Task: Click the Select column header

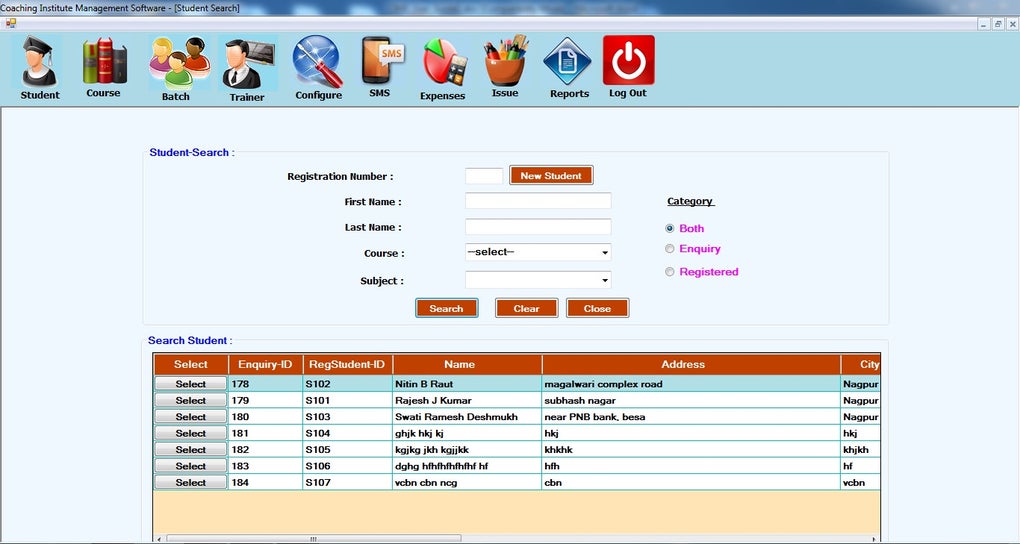Action: coord(191,364)
